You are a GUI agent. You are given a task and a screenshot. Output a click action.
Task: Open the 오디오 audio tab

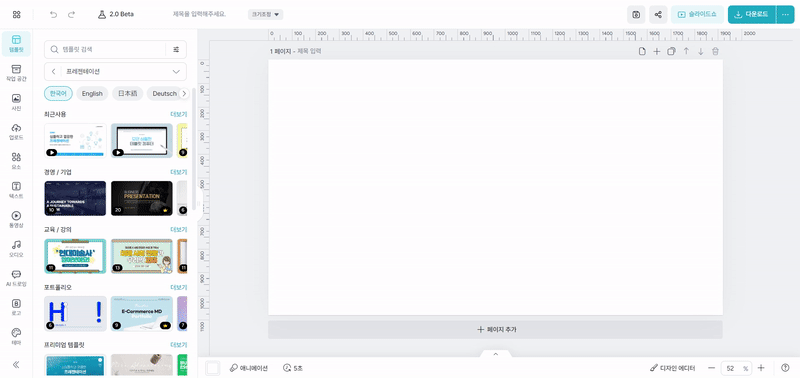(x=16, y=248)
